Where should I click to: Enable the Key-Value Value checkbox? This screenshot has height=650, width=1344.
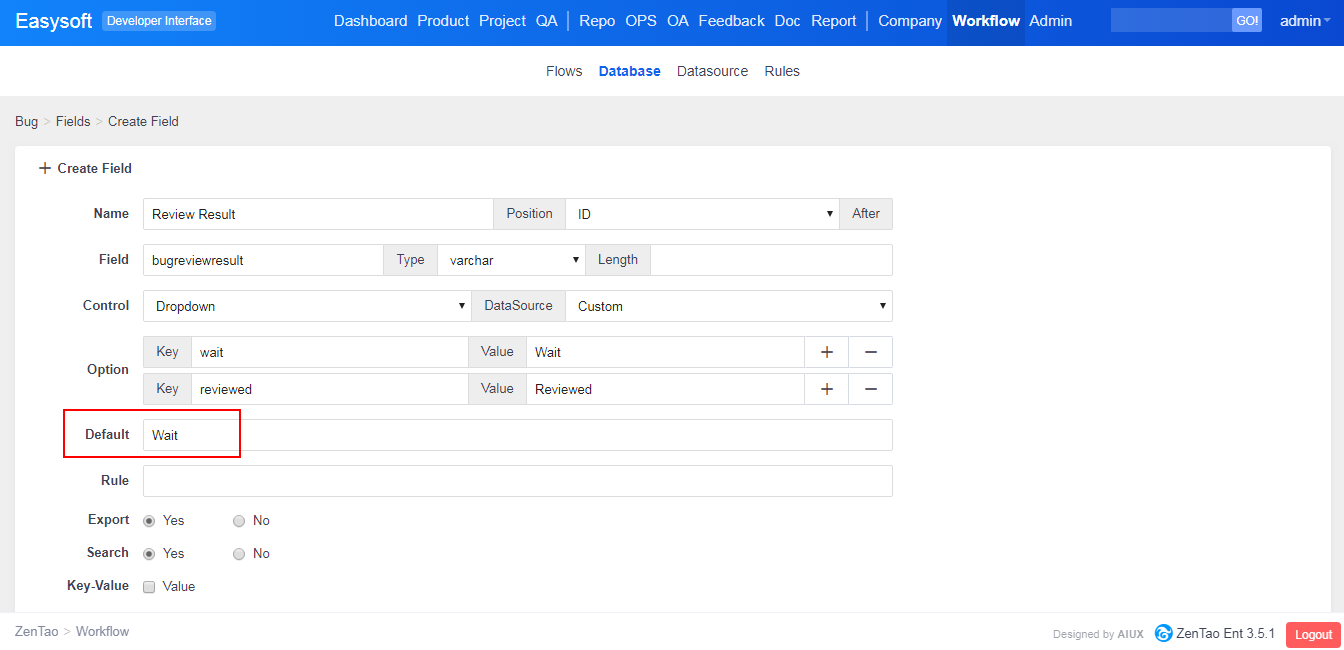149,587
